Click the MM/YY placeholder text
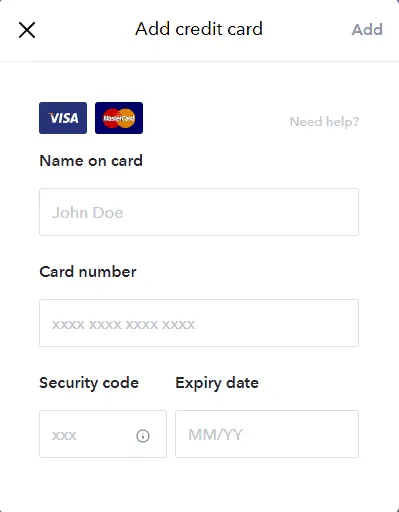 point(216,435)
